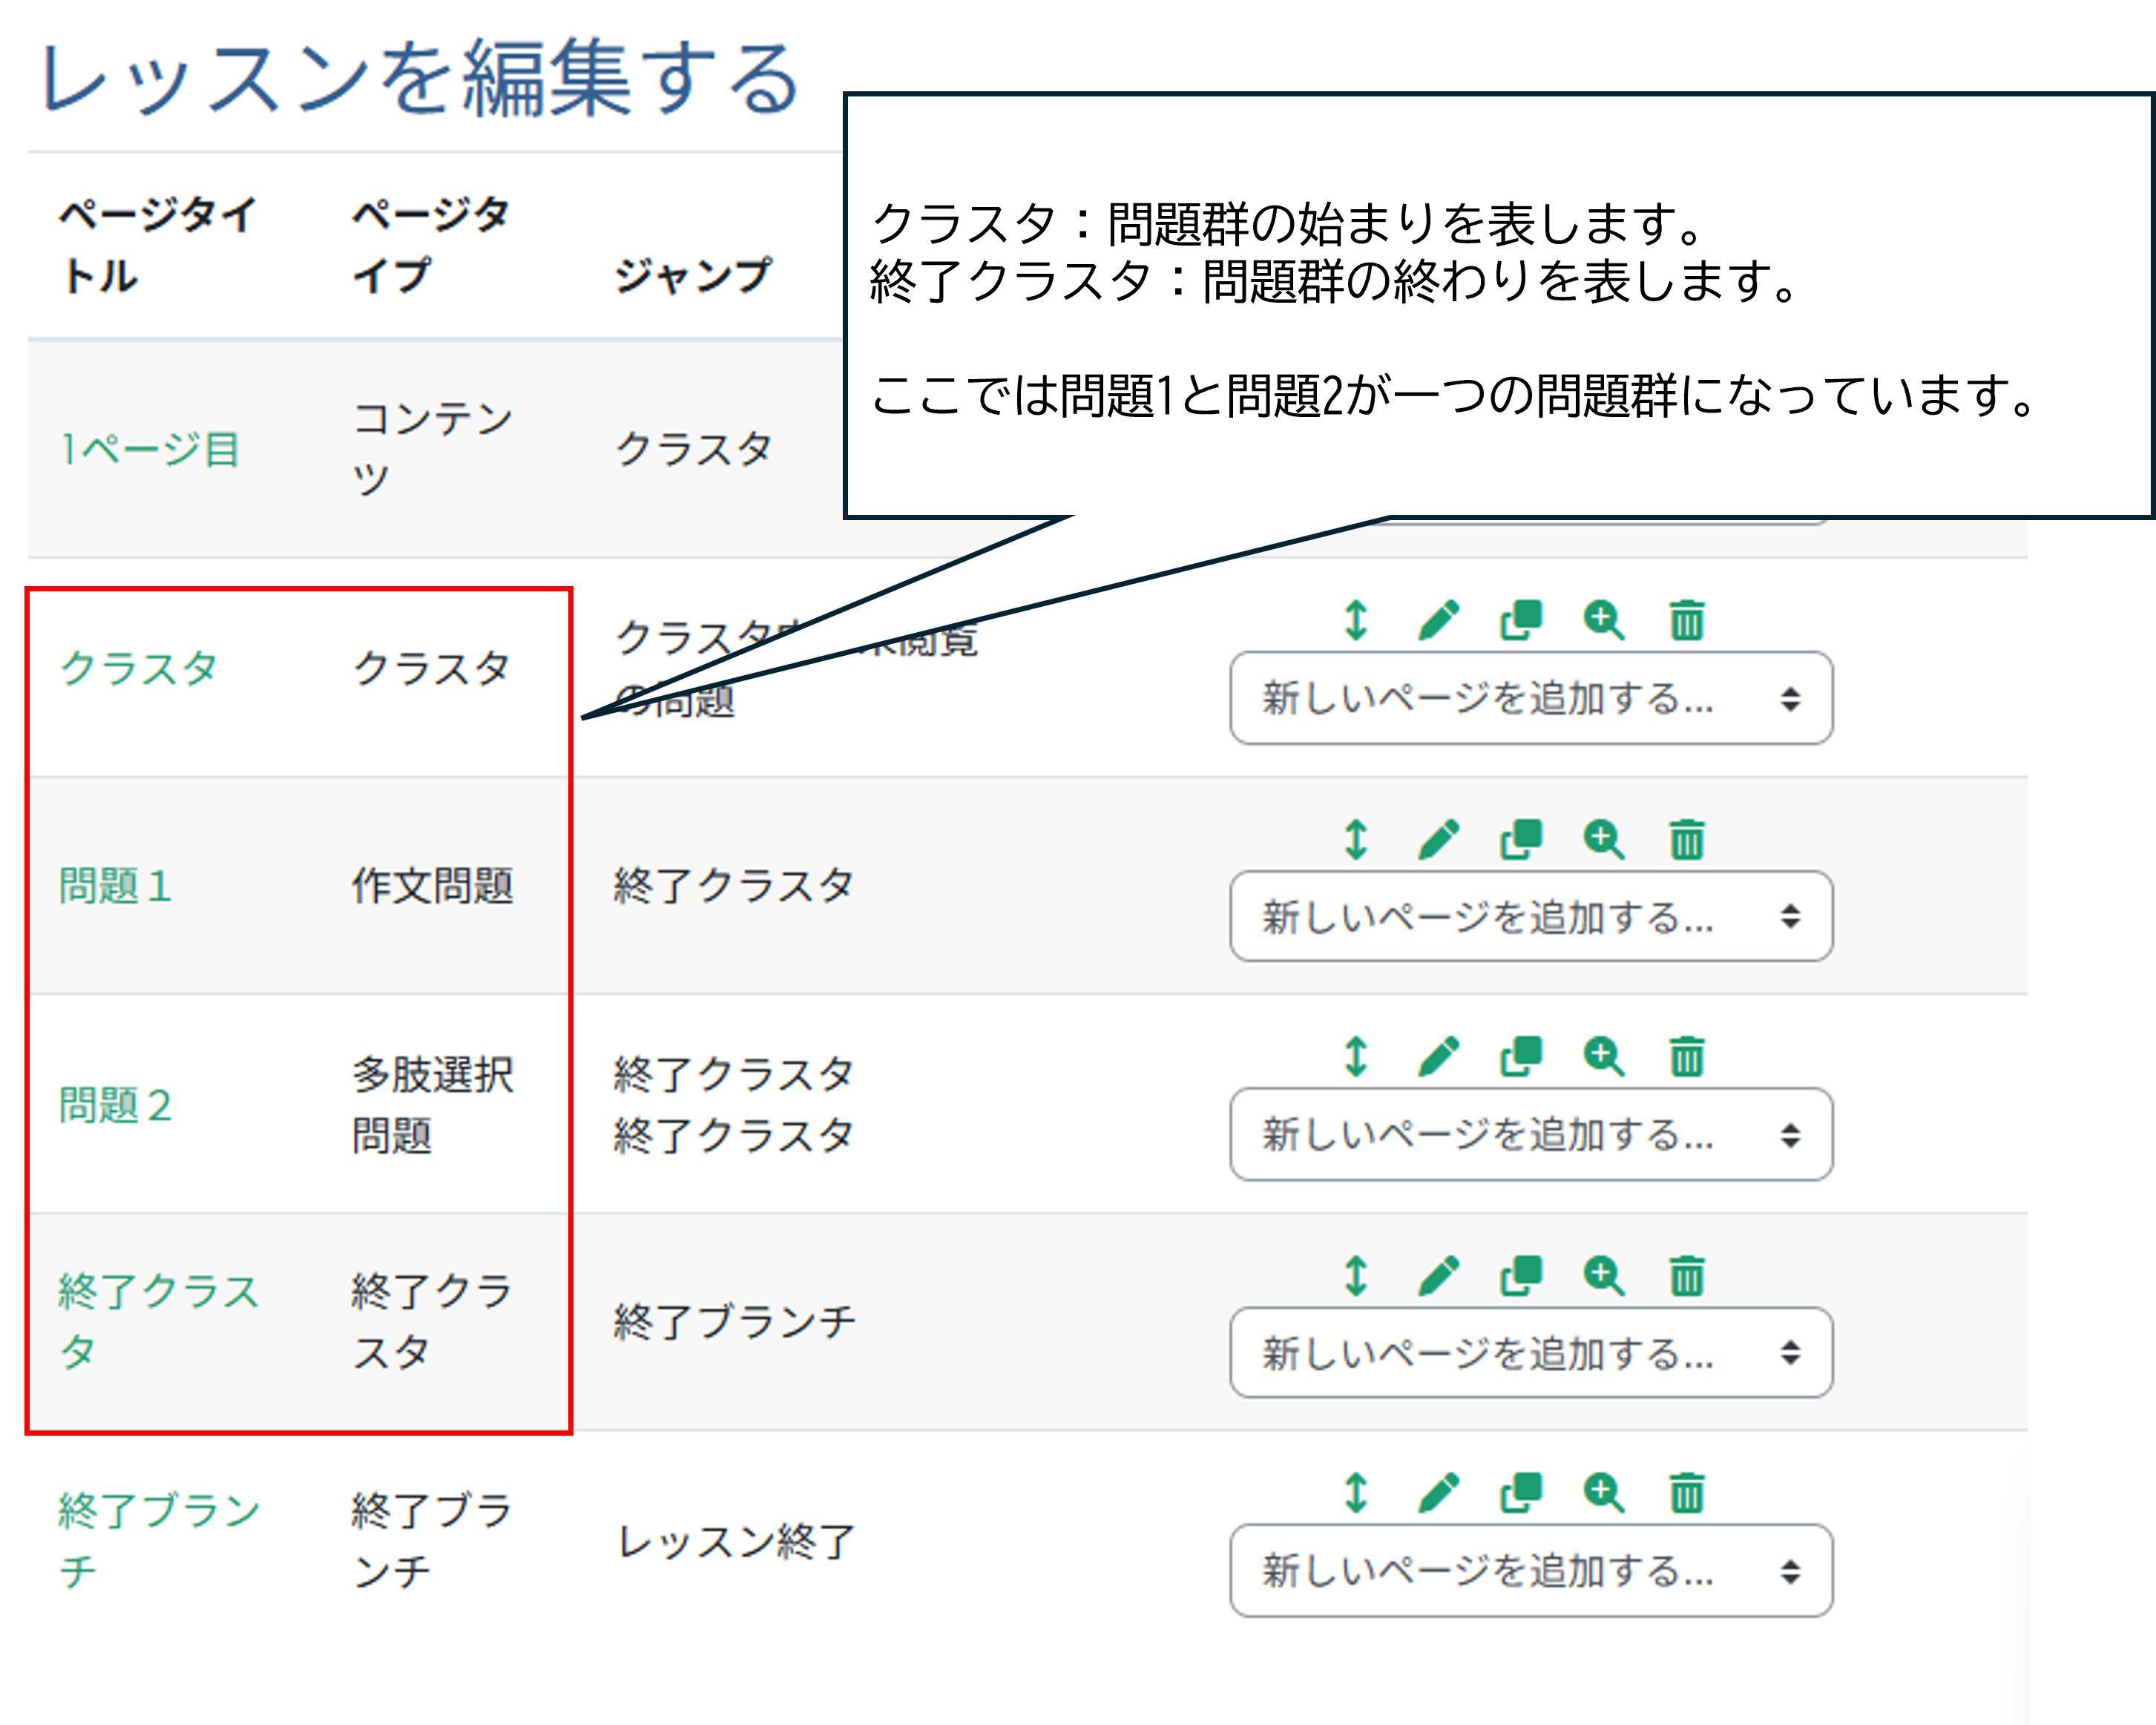Click the 問題２ page title link
The width and height of the screenshot is (2156, 1725).
coord(115,1105)
